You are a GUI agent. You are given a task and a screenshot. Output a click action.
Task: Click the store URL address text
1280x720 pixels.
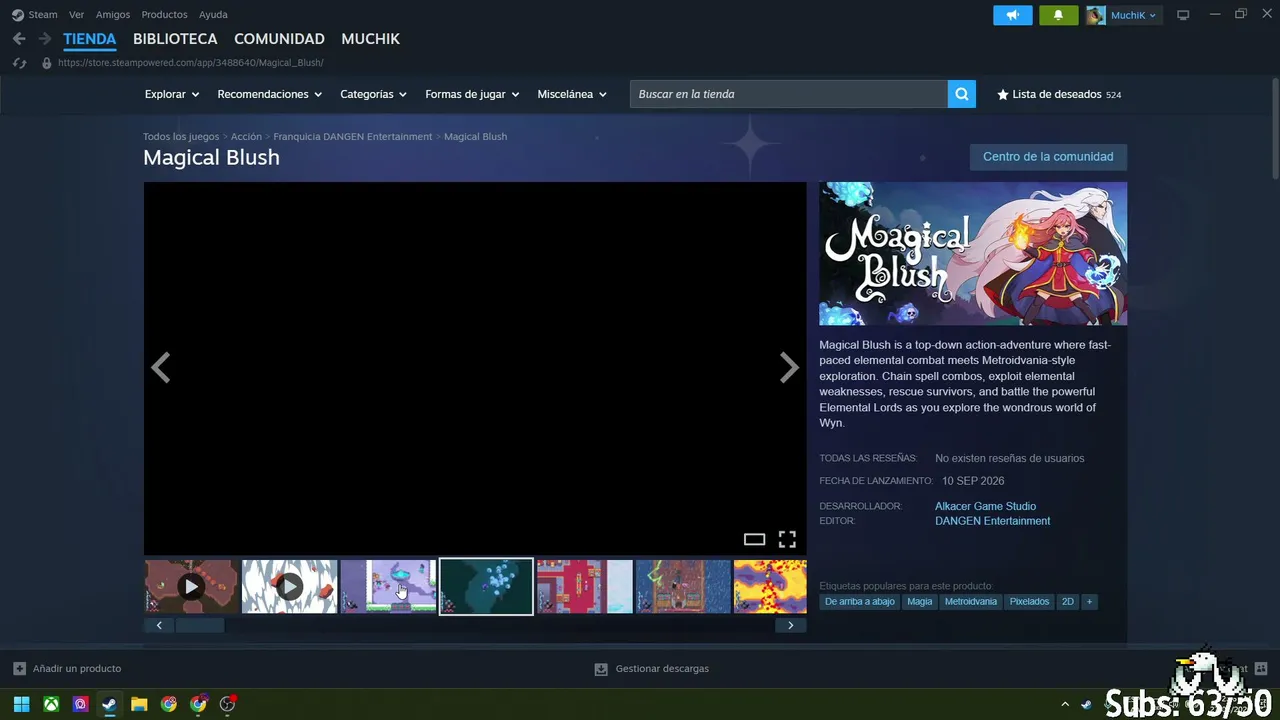tap(191, 63)
